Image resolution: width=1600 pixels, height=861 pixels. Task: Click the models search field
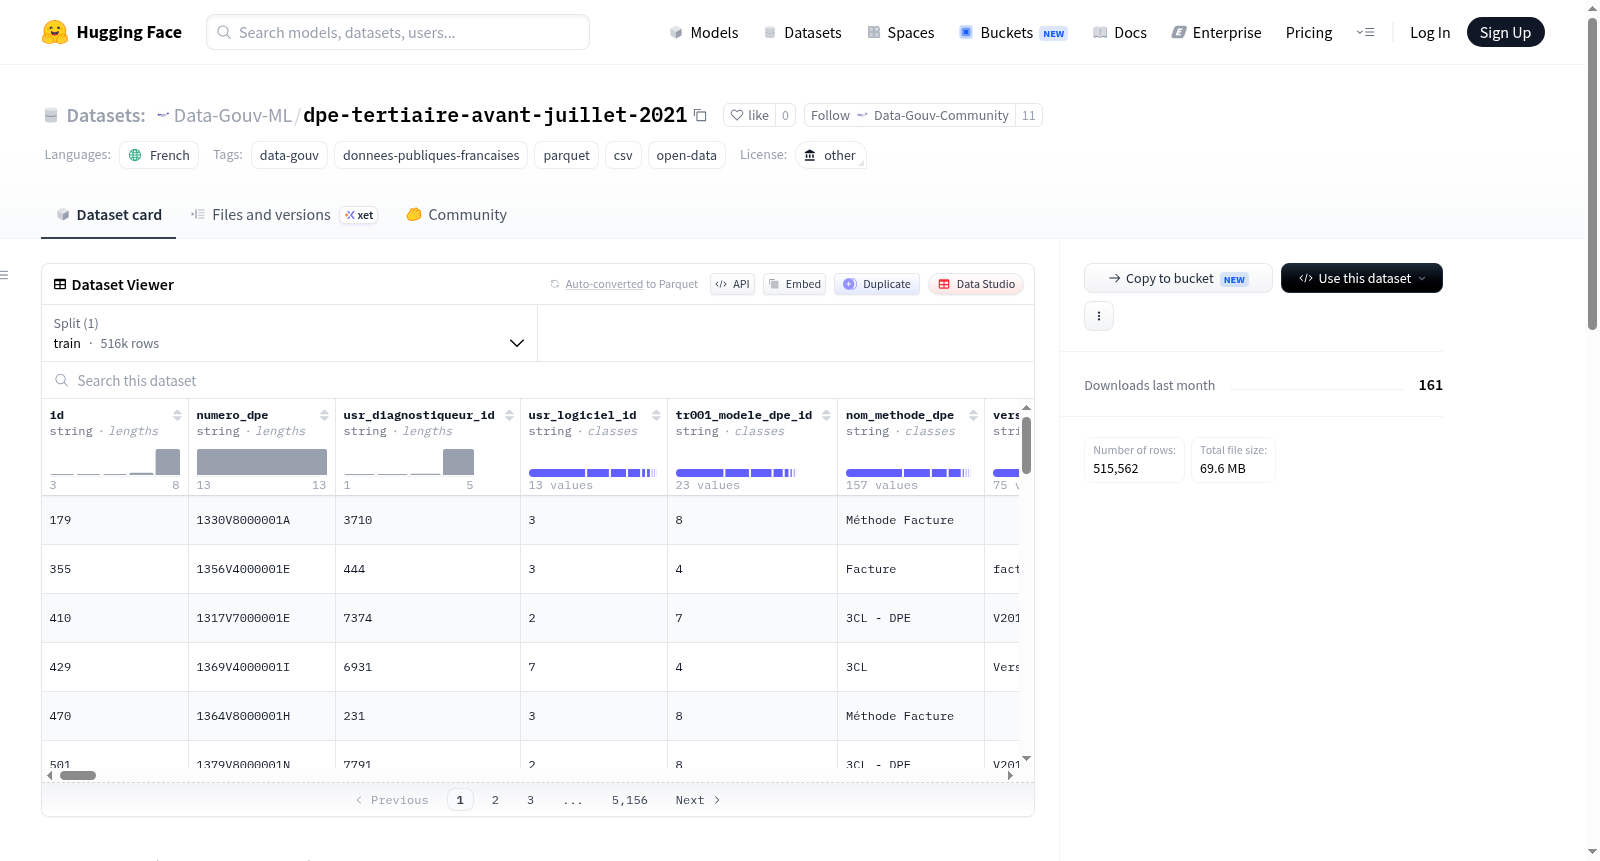pyautogui.click(x=398, y=32)
